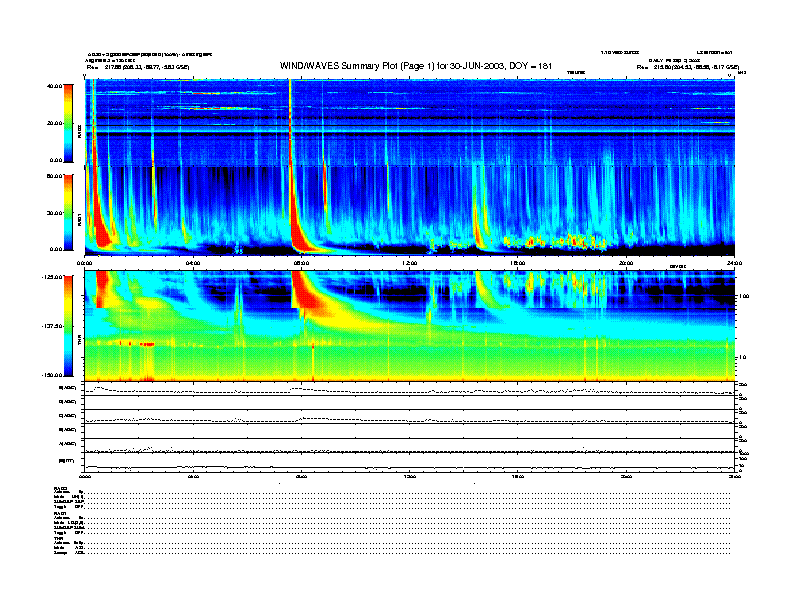Click the RAD2 vertical axis label
This screenshot has width=792, height=612.
(79, 132)
